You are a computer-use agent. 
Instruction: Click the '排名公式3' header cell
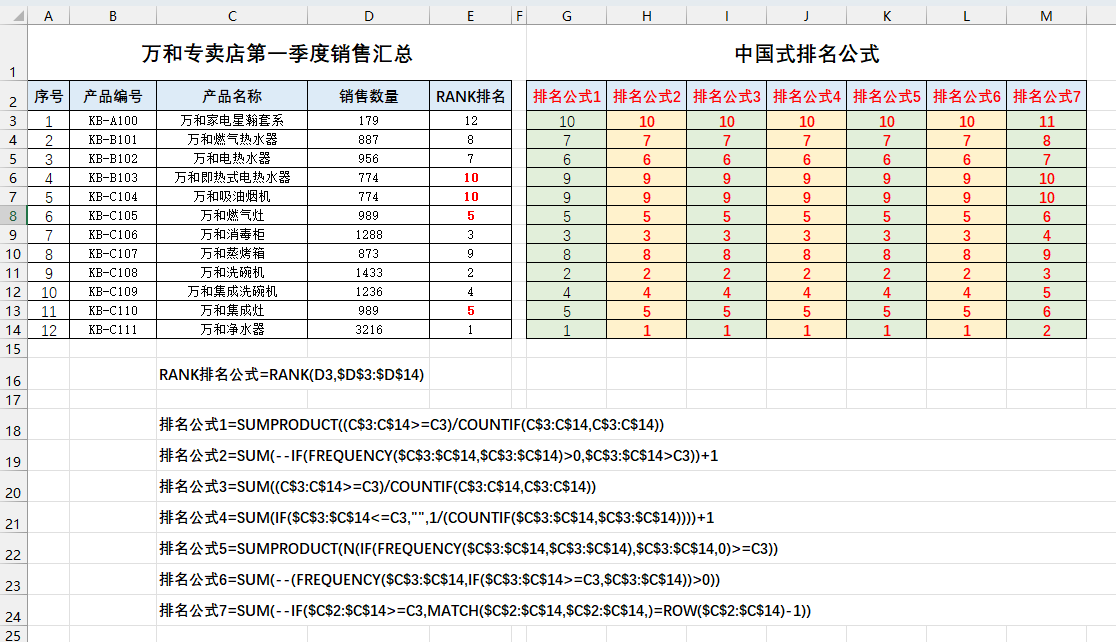pyautogui.click(x=727, y=96)
